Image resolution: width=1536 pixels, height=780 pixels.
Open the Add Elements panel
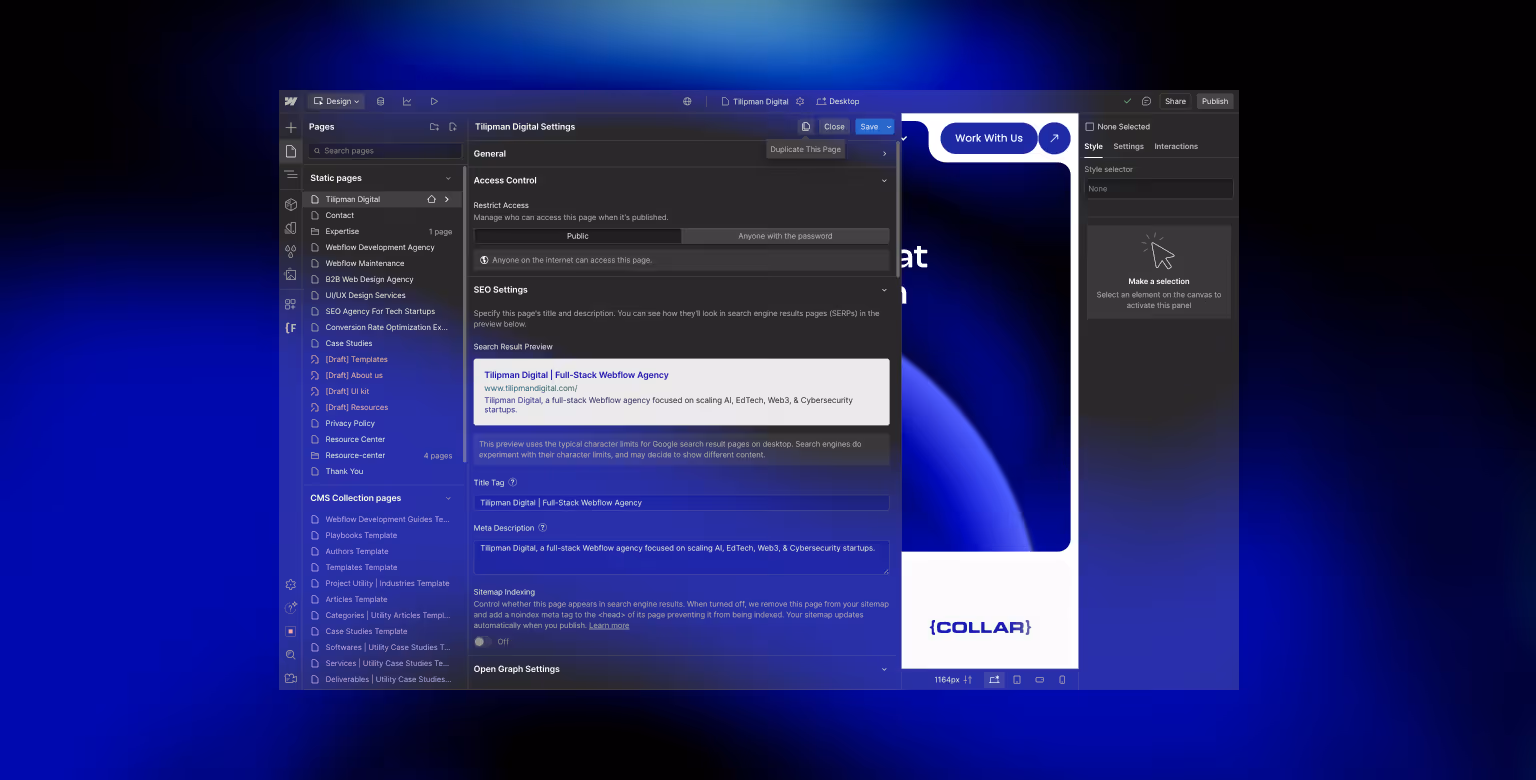(x=291, y=127)
